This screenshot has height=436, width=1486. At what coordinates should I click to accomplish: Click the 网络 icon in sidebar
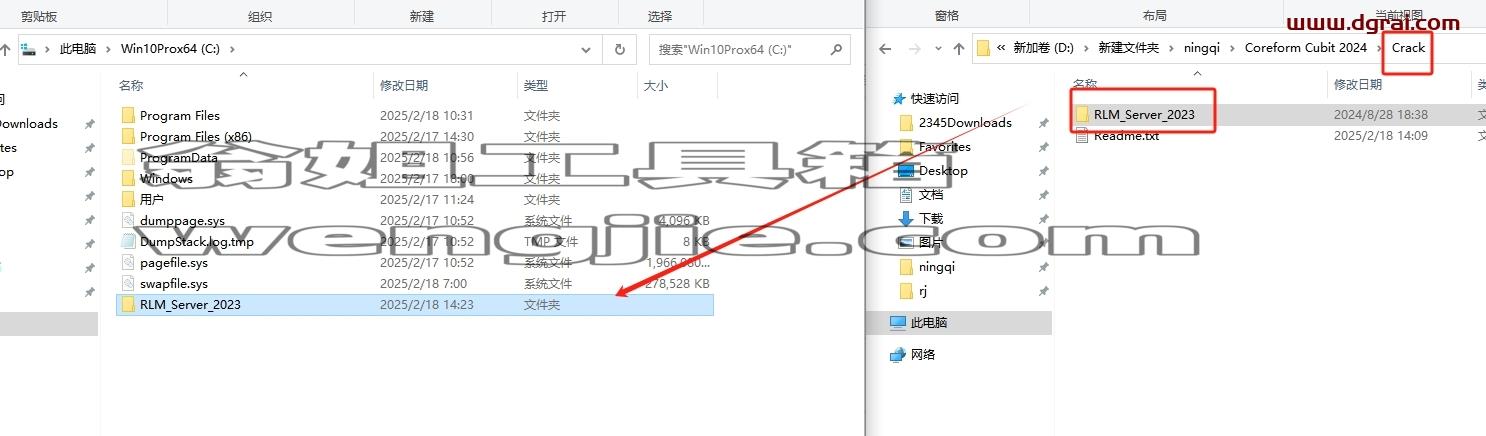(898, 354)
